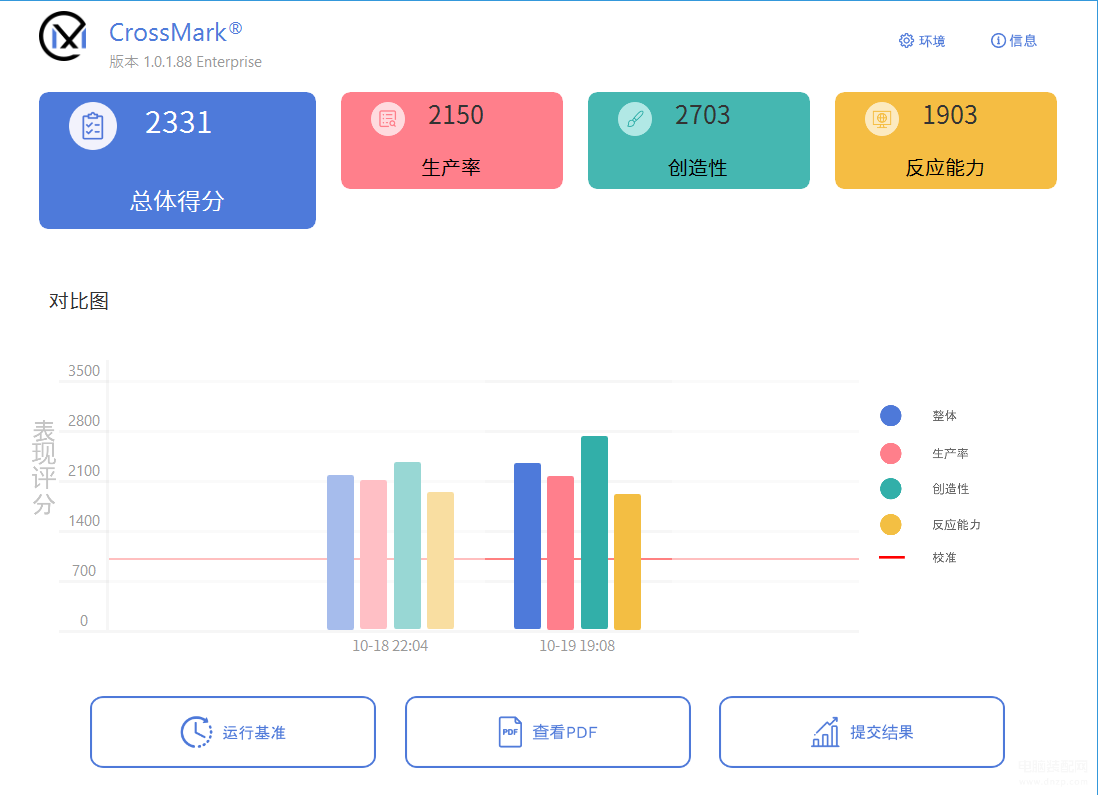Click the 表现评分 axis title
This screenshot has width=1098, height=795.
pyautogui.click(x=43, y=467)
